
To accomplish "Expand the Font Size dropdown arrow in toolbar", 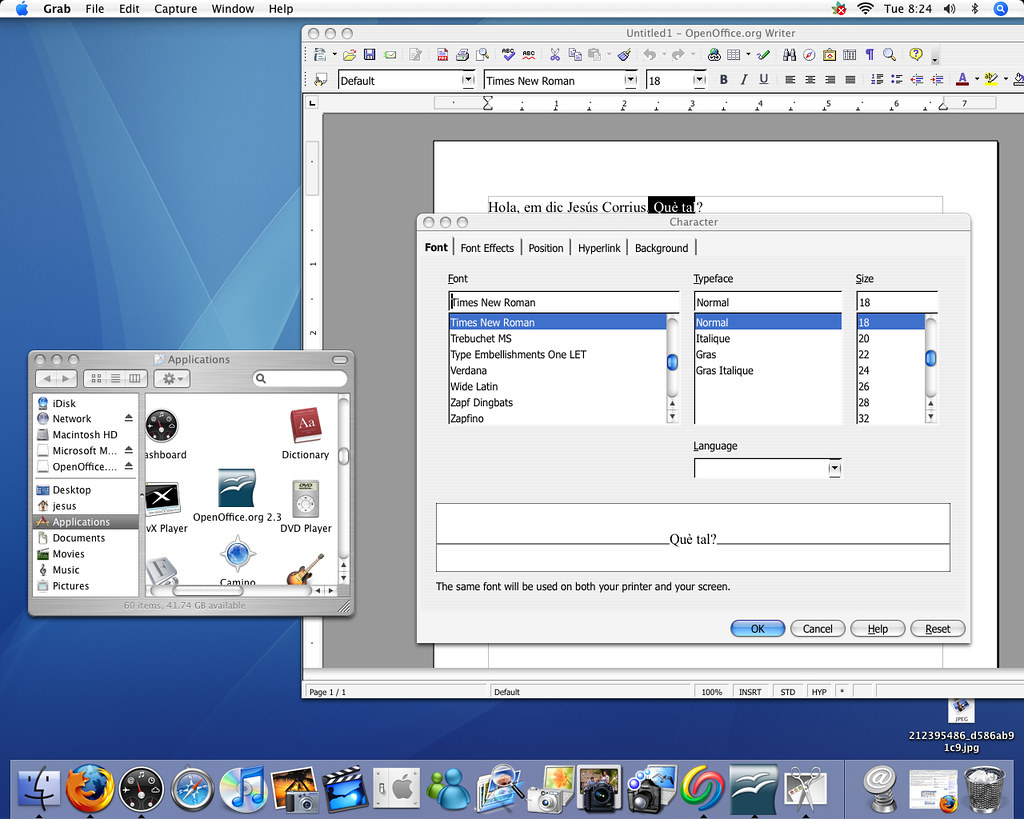I will (699, 80).
